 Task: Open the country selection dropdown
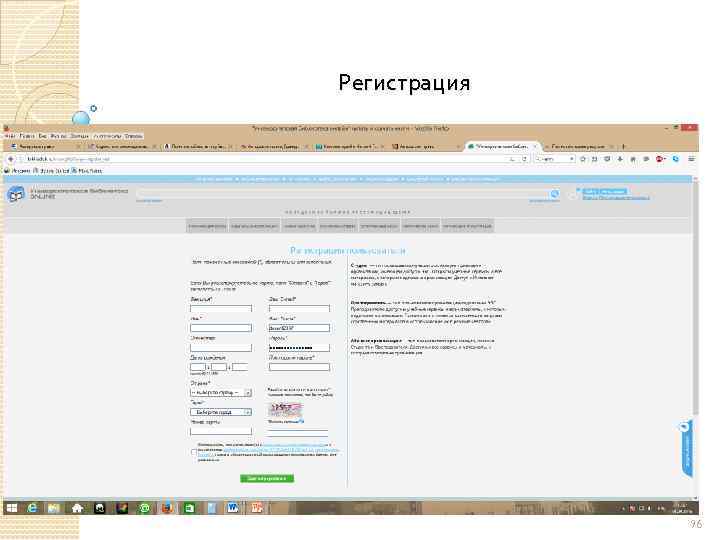[x=221, y=393]
